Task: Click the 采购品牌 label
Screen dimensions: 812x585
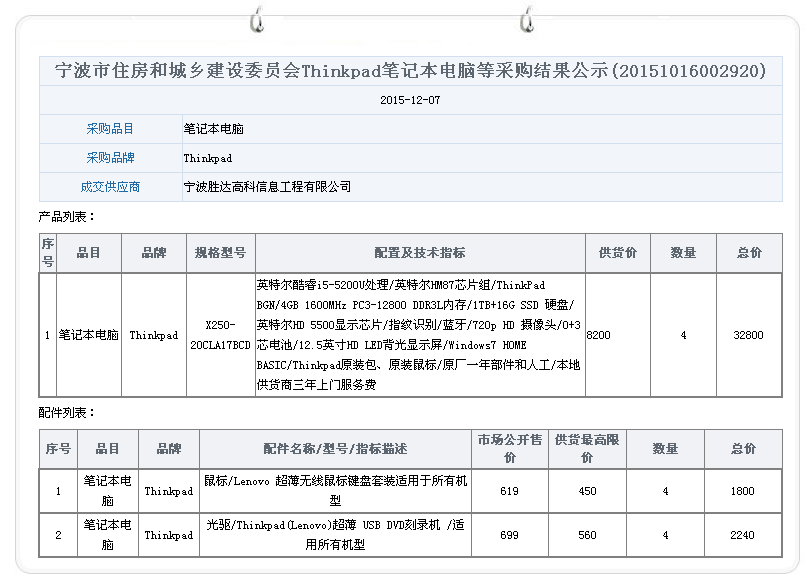Action: [110, 158]
